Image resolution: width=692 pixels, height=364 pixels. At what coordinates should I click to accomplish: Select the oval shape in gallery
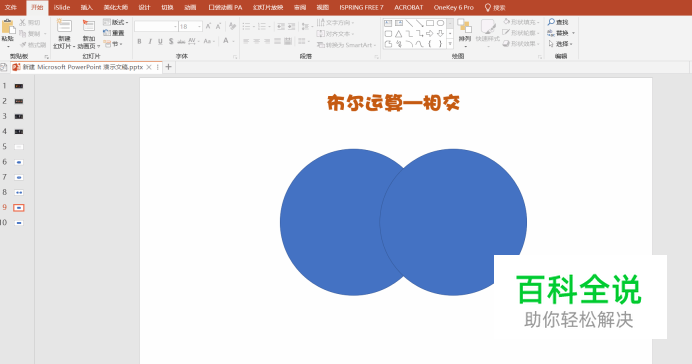point(440,23)
